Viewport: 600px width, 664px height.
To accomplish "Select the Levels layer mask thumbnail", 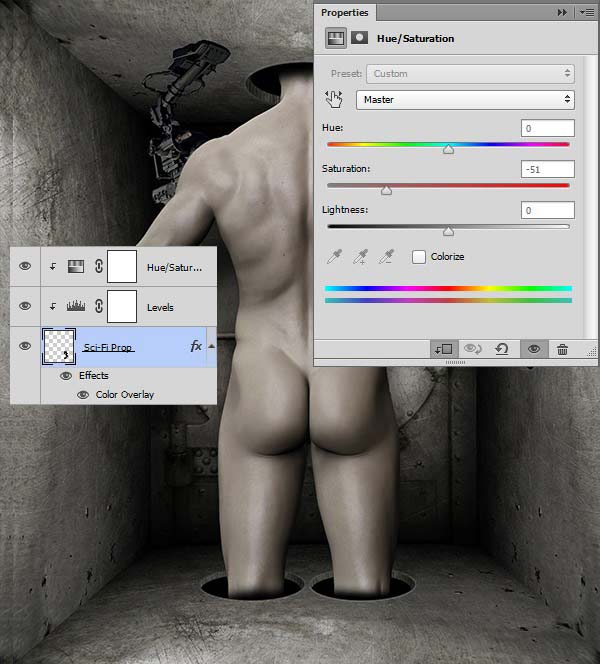I will [122, 306].
